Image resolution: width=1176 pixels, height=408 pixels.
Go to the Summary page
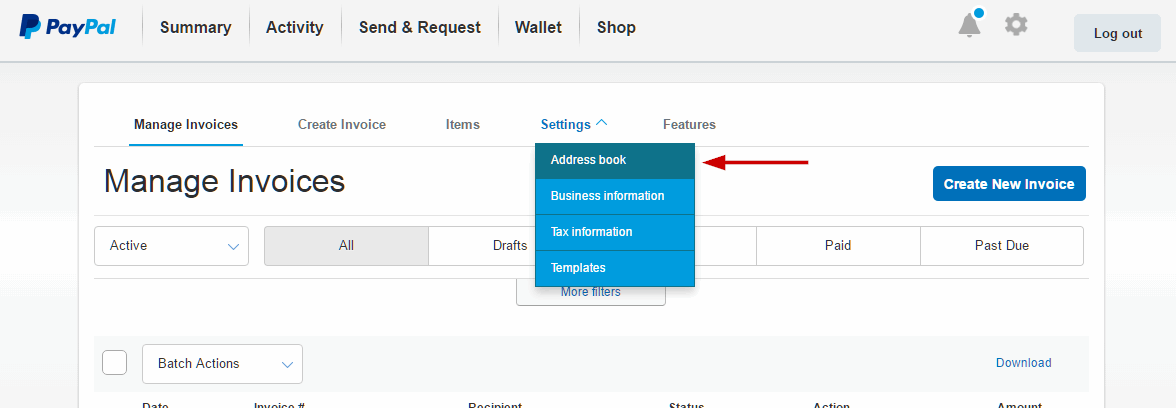[x=196, y=28]
